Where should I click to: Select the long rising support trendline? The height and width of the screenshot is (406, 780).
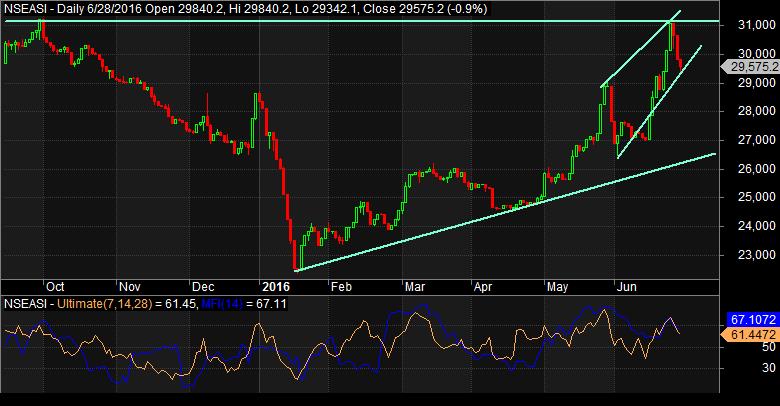pos(505,212)
